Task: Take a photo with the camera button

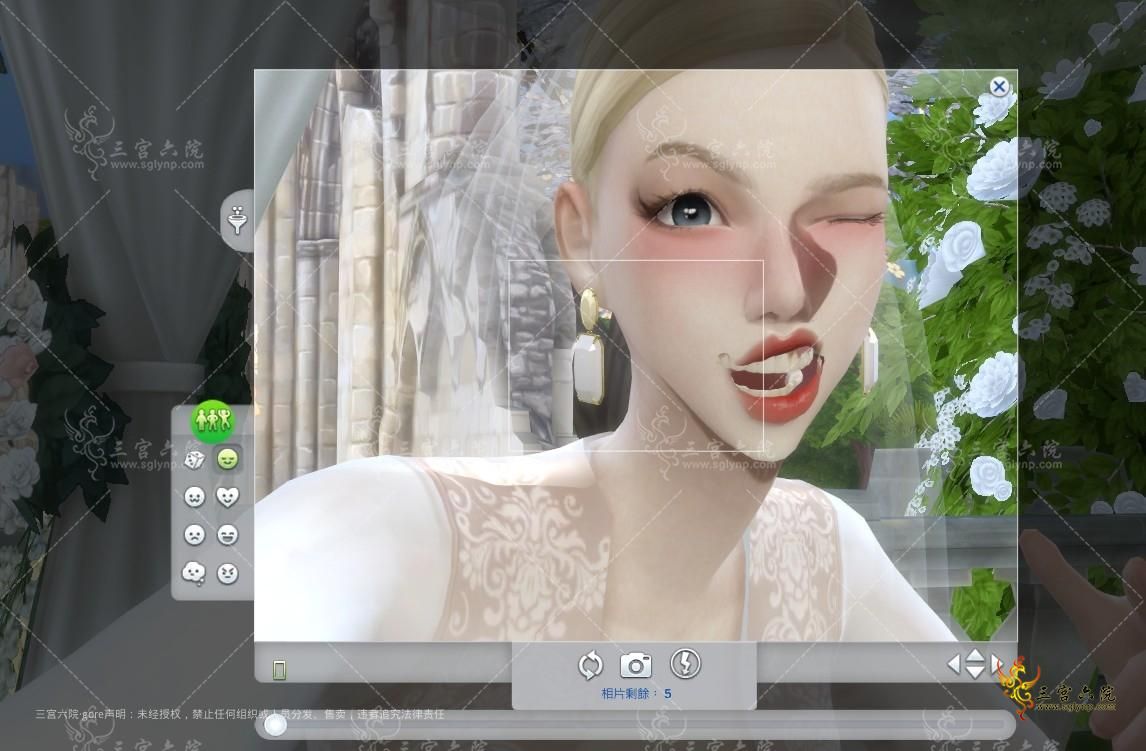Action: click(636, 666)
